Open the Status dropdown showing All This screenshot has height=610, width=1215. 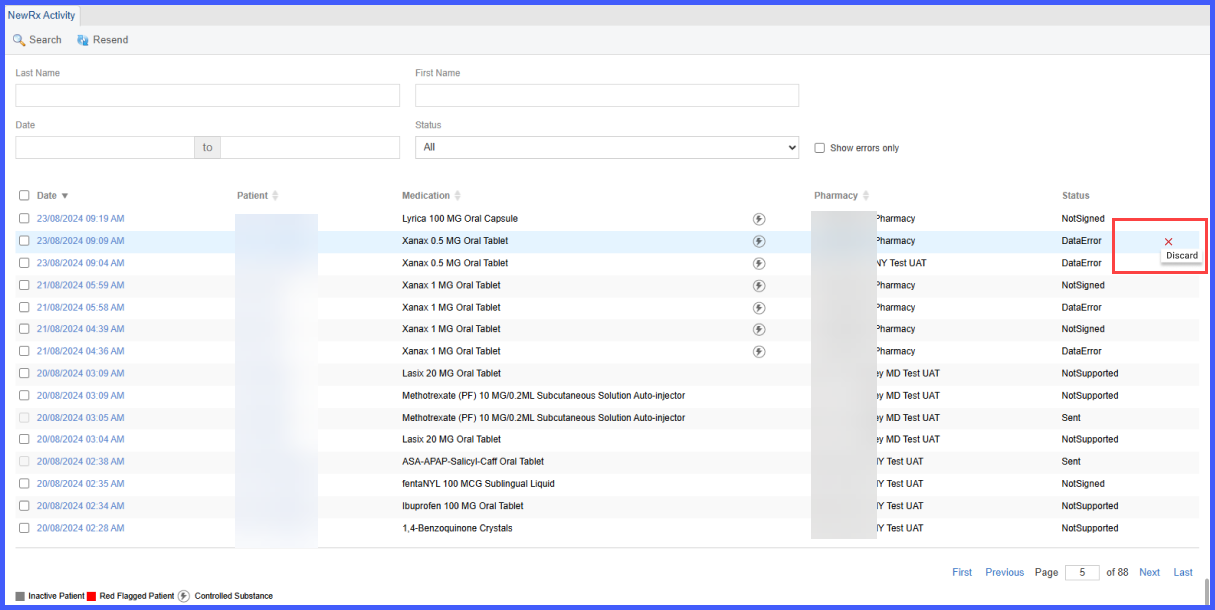tap(607, 147)
